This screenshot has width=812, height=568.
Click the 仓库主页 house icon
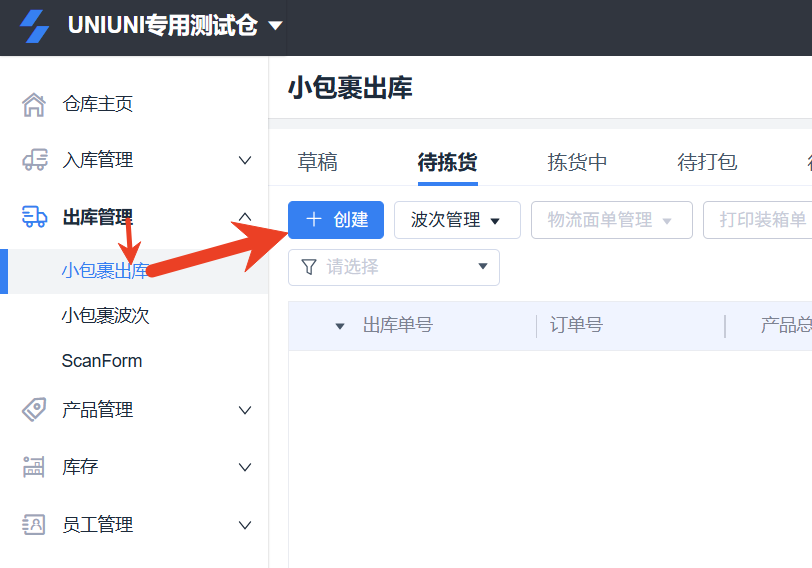(x=34, y=105)
